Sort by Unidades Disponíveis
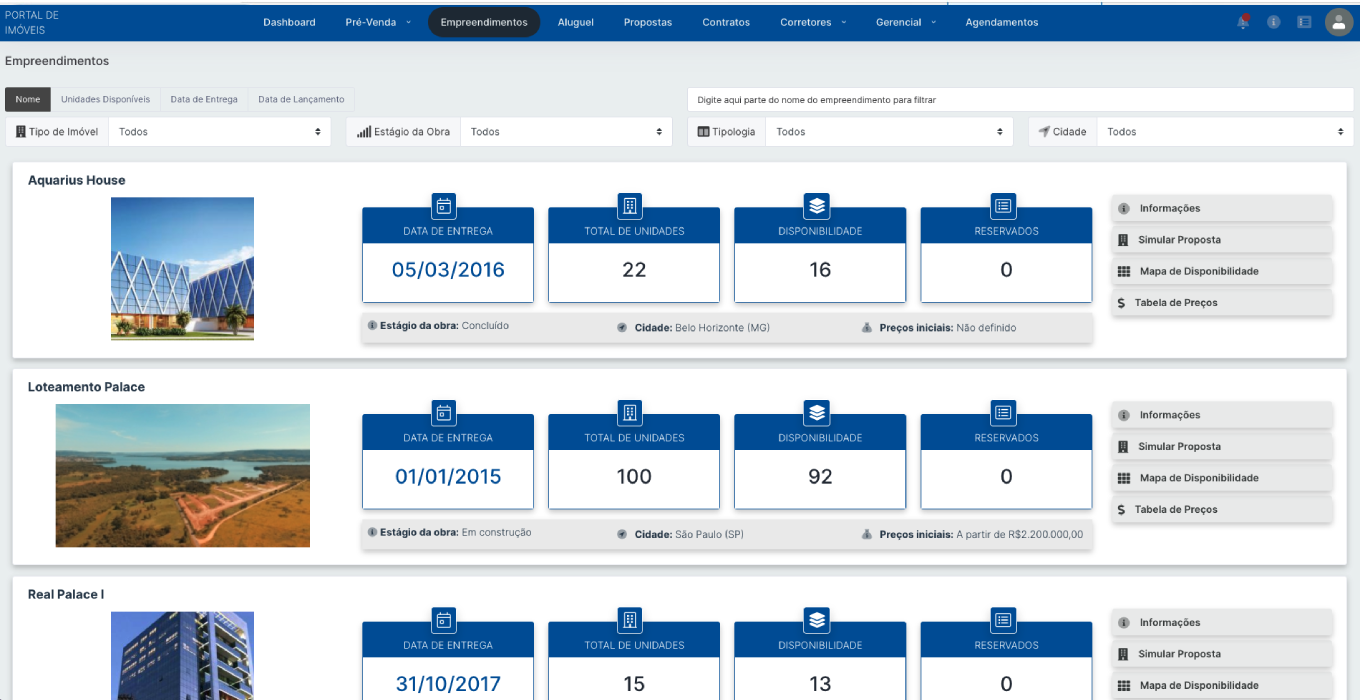1360x700 pixels. pyautogui.click(x=105, y=100)
